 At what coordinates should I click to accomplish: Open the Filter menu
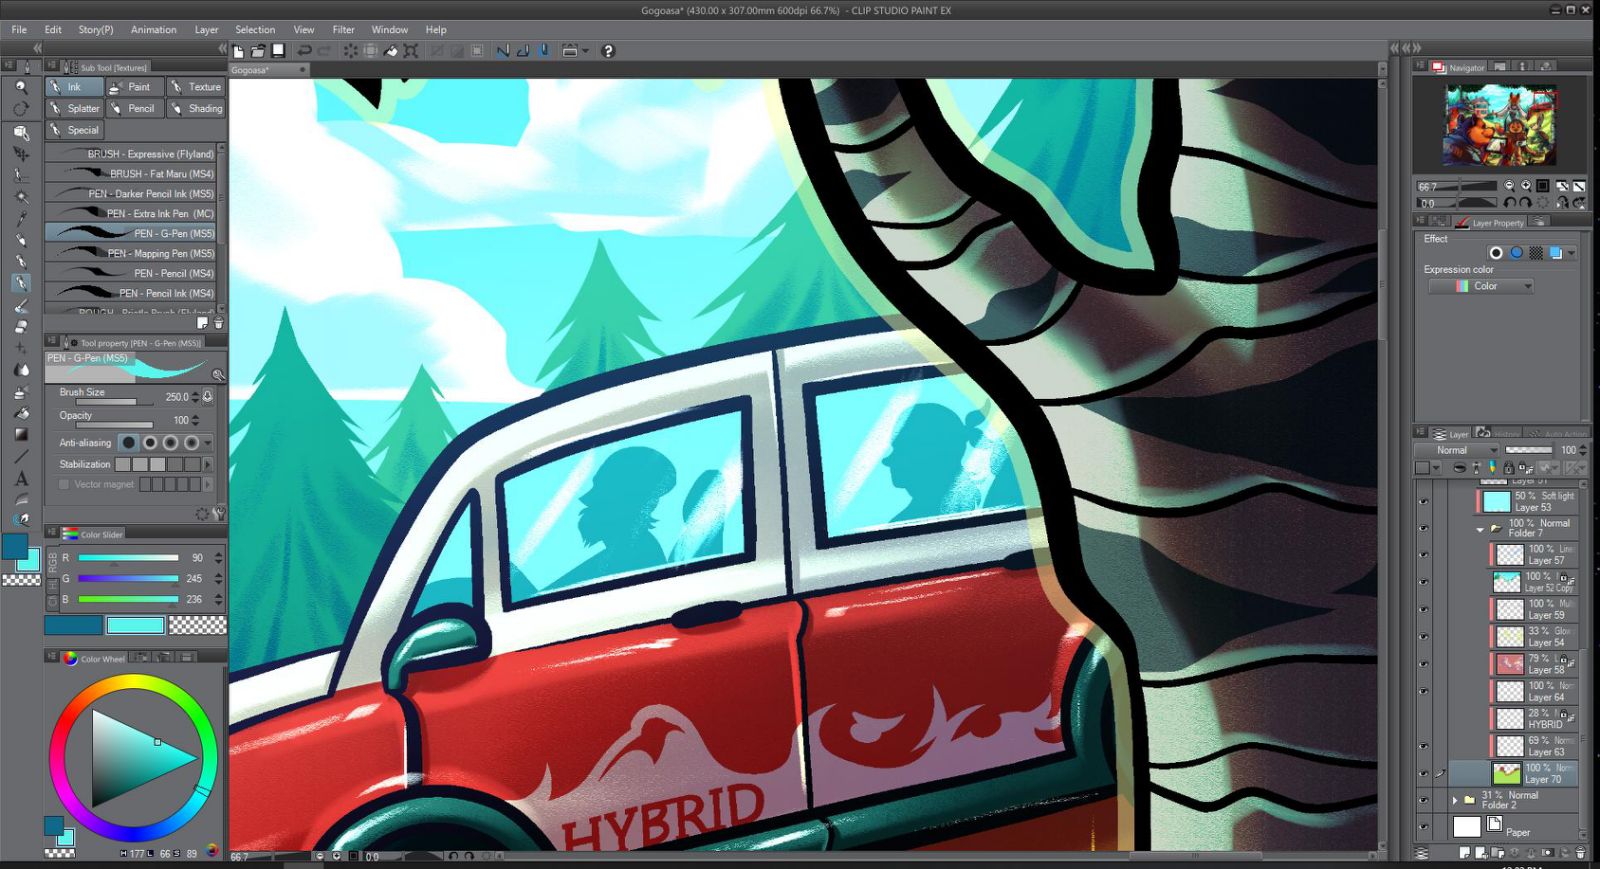click(x=343, y=30)
